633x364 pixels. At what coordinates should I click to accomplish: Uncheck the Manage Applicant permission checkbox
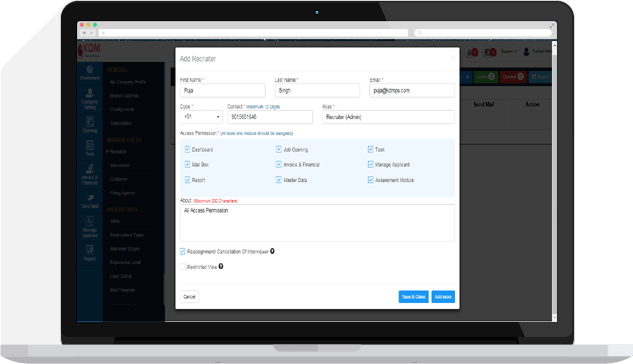pos(371,164)
